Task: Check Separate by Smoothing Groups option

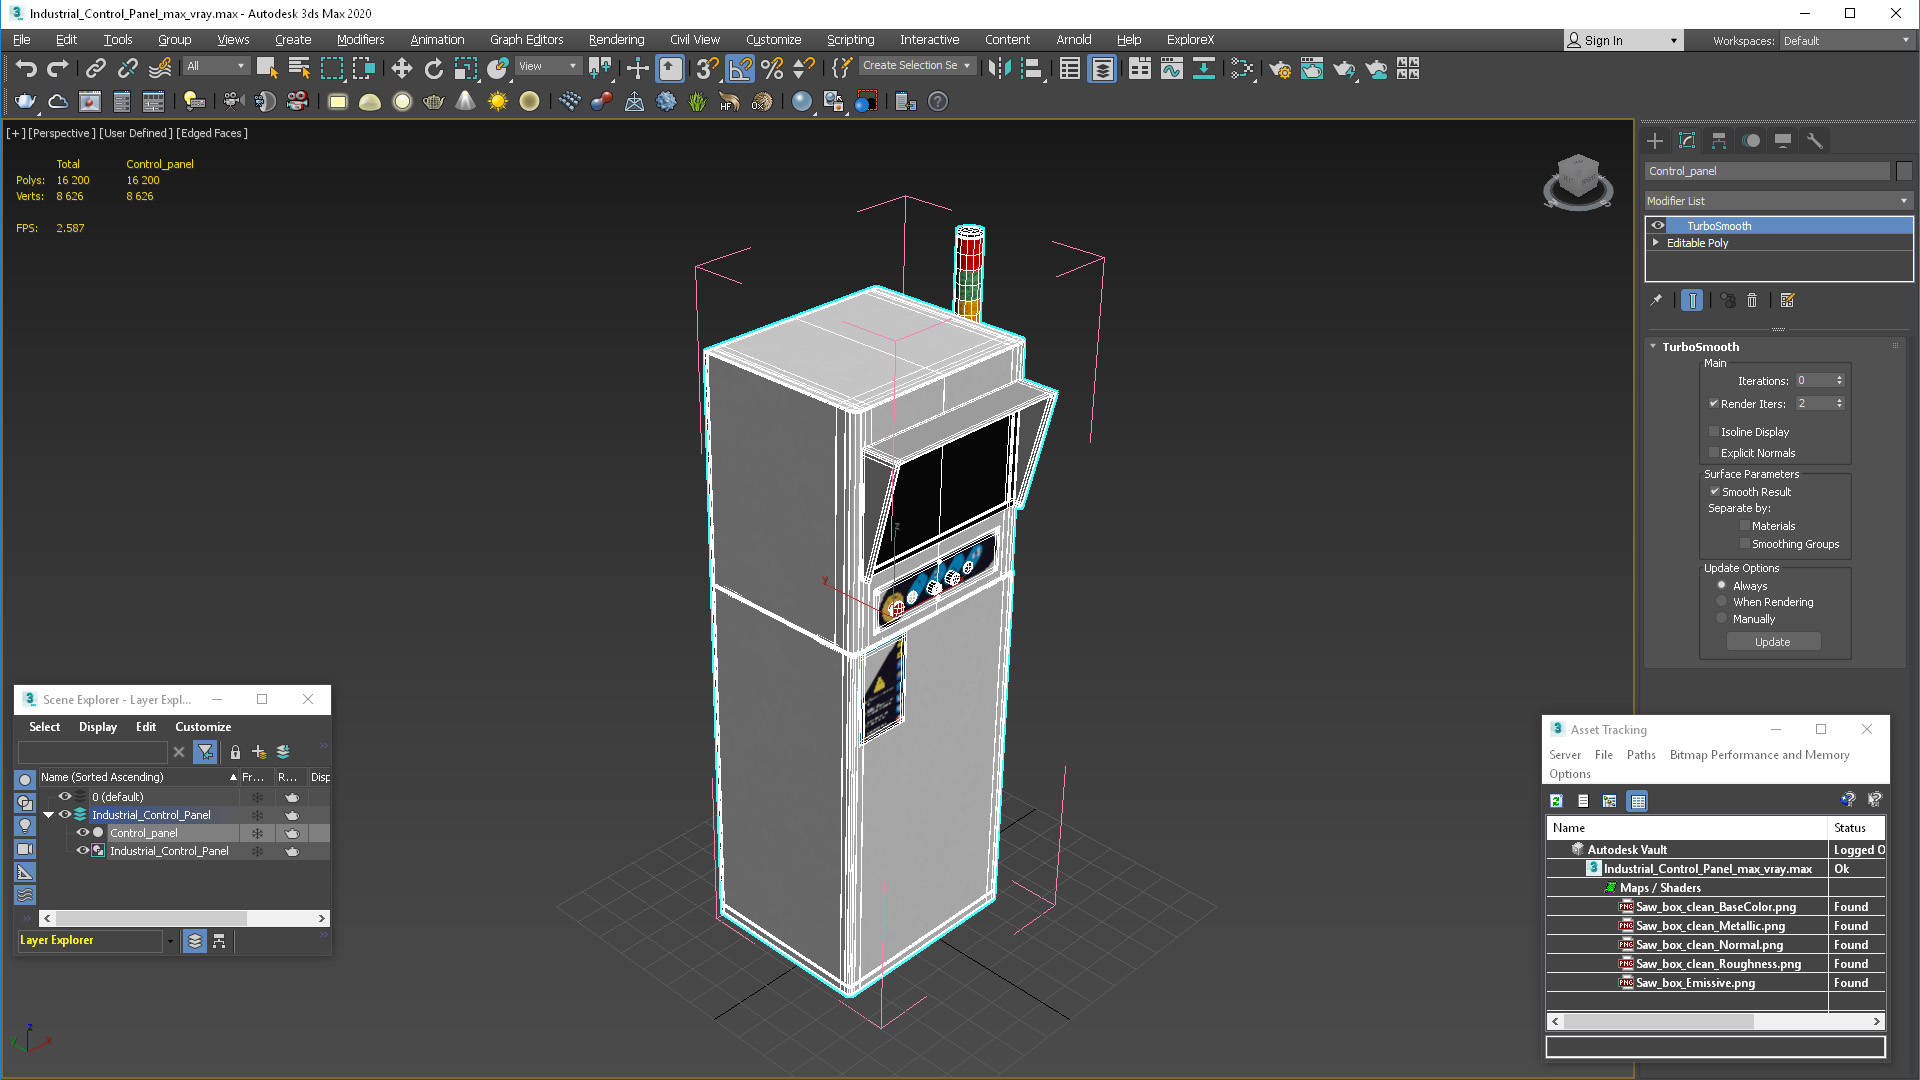Action: click(1745, 543)
